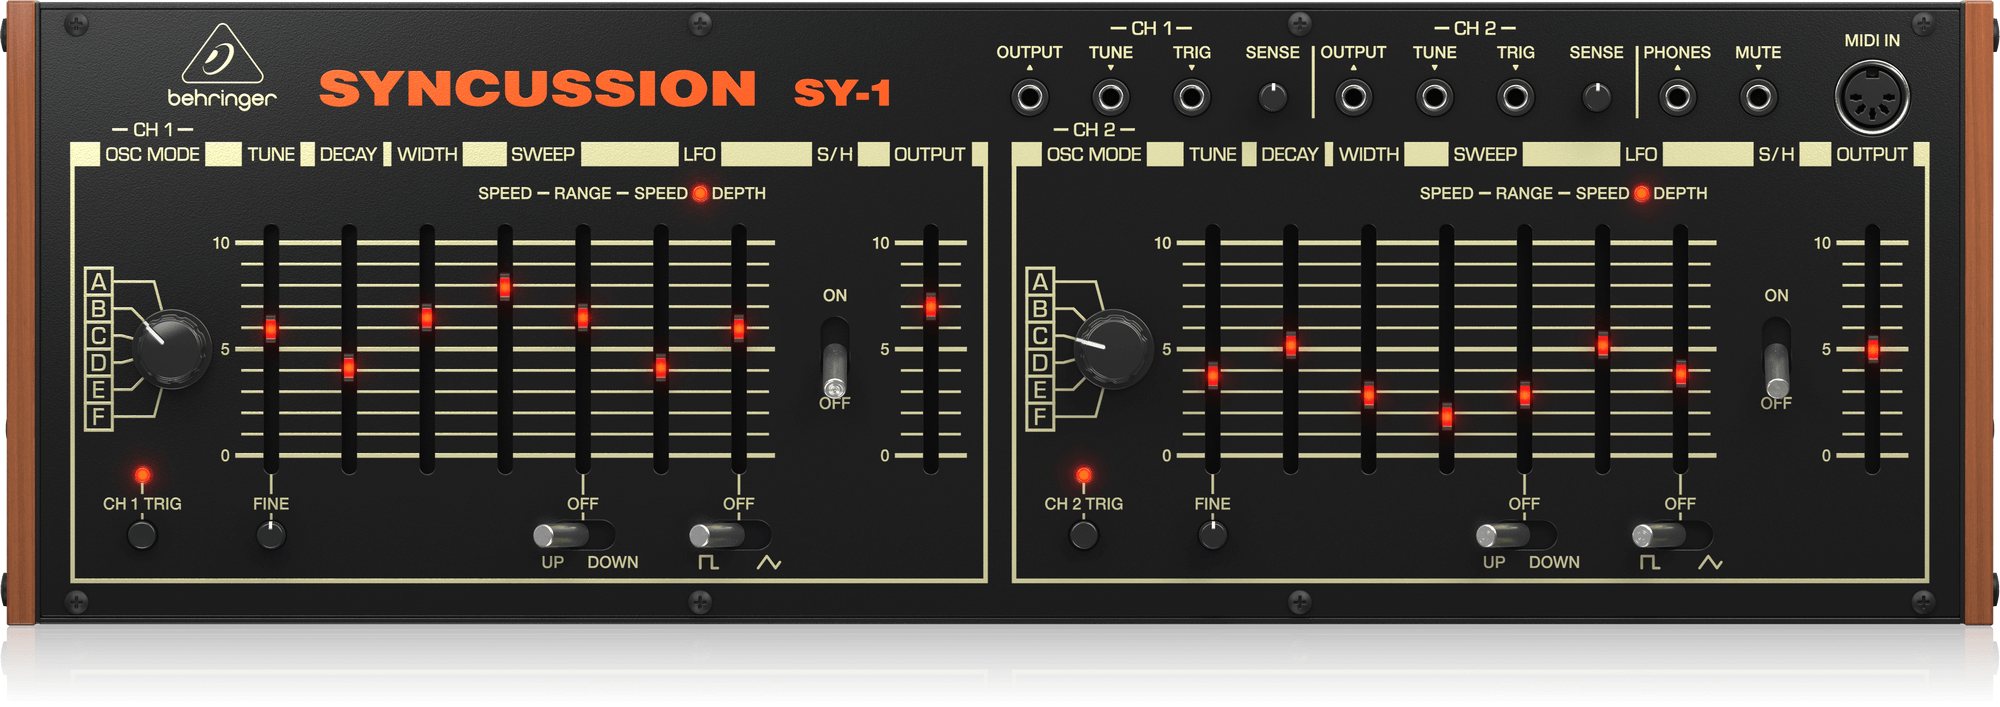Click CH 2 square waveform symbol
The height and width of the screenshot is (707, 2000).
click(x=1650, y=563)
